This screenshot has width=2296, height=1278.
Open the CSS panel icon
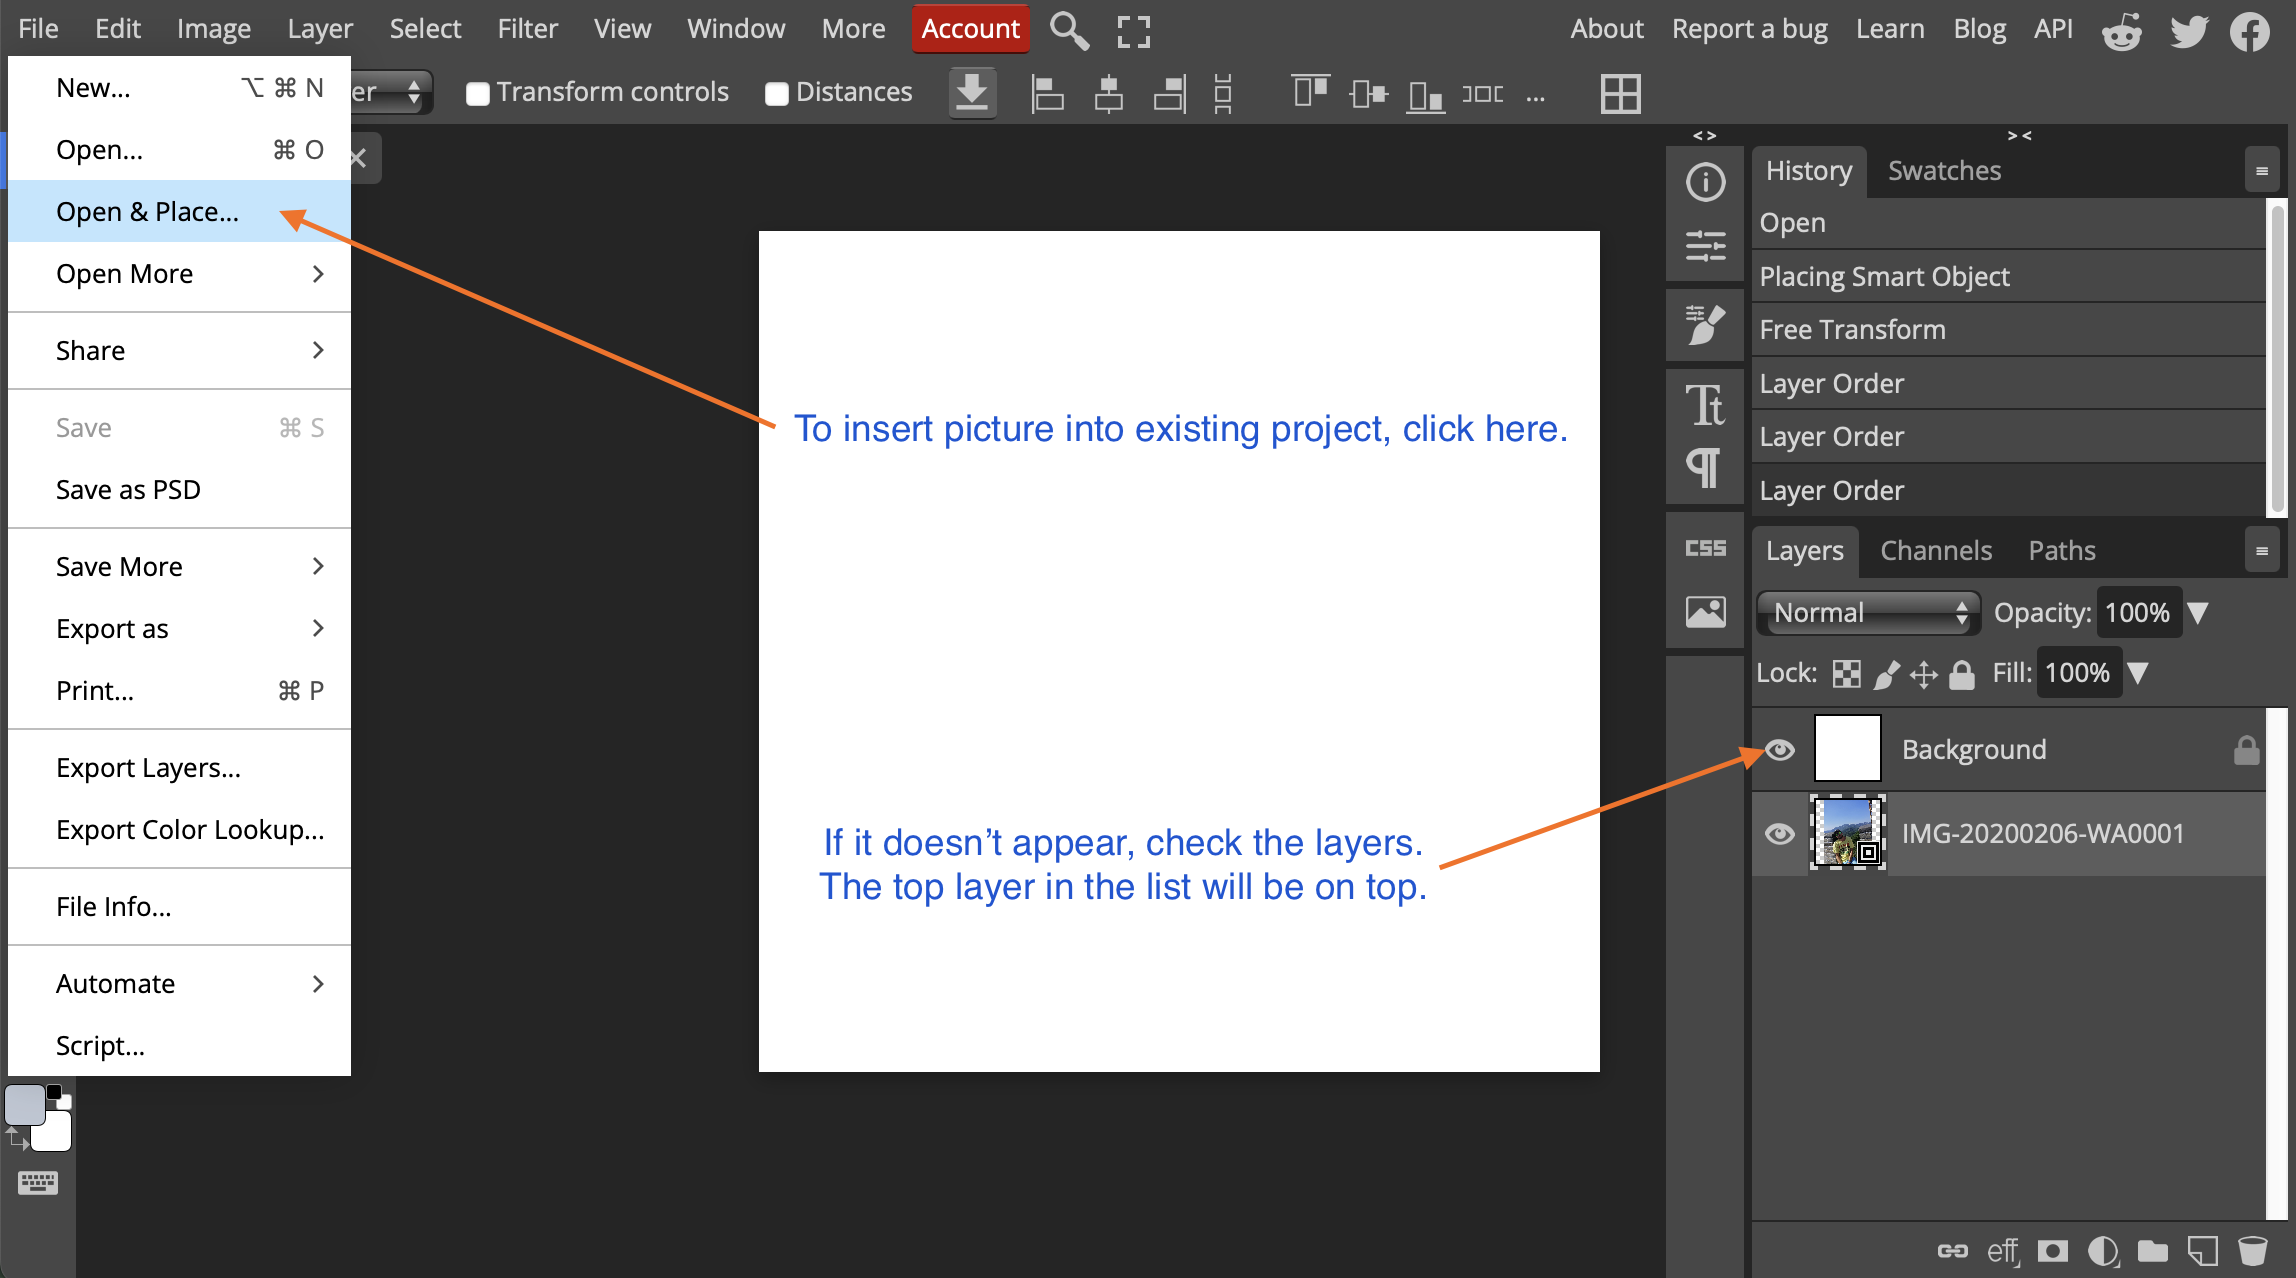pos(1705,548)
